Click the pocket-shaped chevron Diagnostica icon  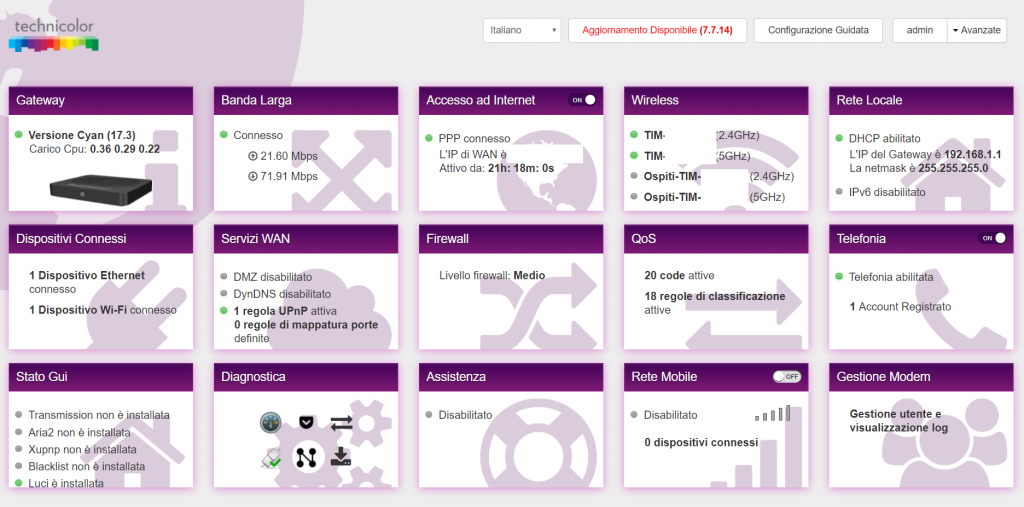pos(305,423)
